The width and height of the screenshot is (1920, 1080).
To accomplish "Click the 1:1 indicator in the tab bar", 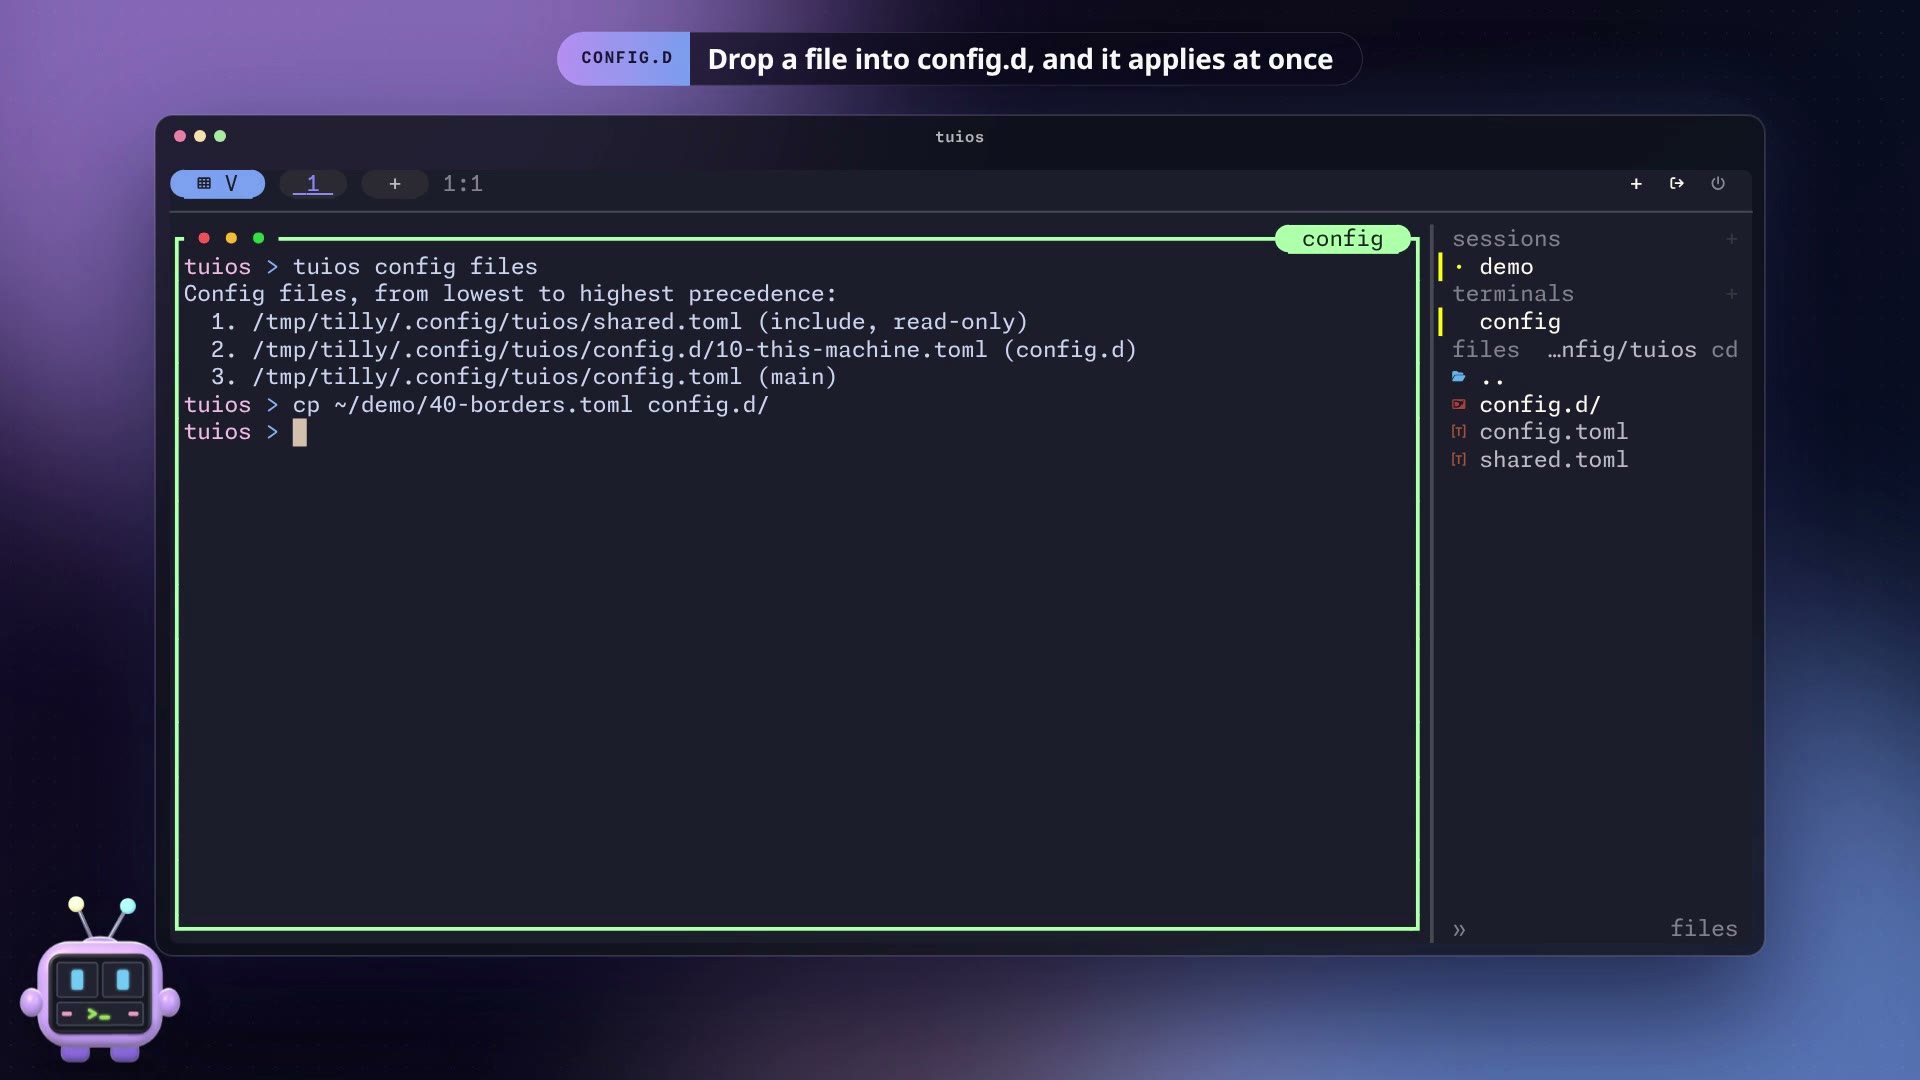I will pos(463,184).
